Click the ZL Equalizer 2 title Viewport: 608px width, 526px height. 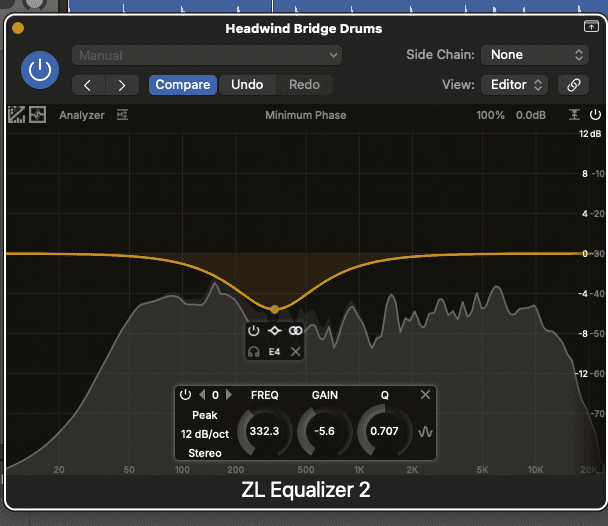point(306,490)
